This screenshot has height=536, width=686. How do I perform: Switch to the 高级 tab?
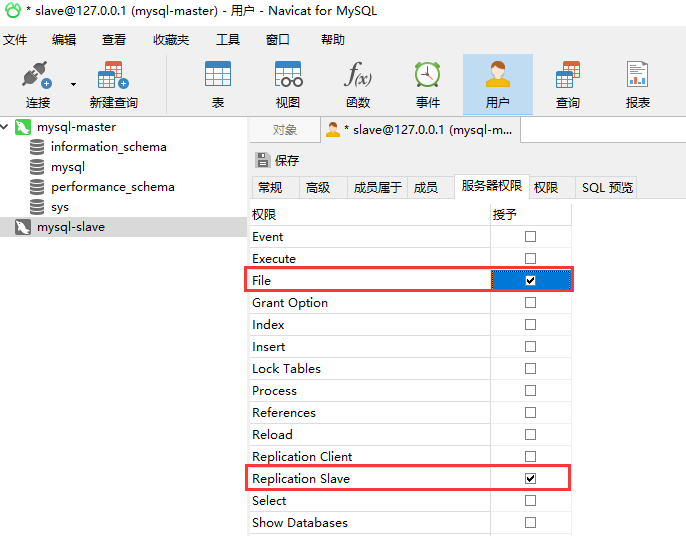point(323,188)
